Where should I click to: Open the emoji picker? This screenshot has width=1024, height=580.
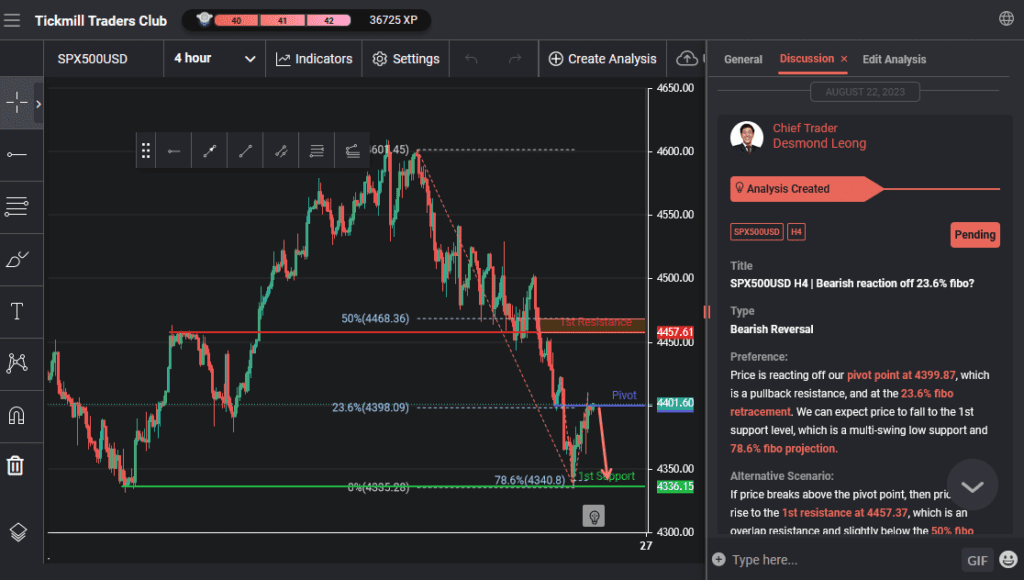coord(1008,560)
